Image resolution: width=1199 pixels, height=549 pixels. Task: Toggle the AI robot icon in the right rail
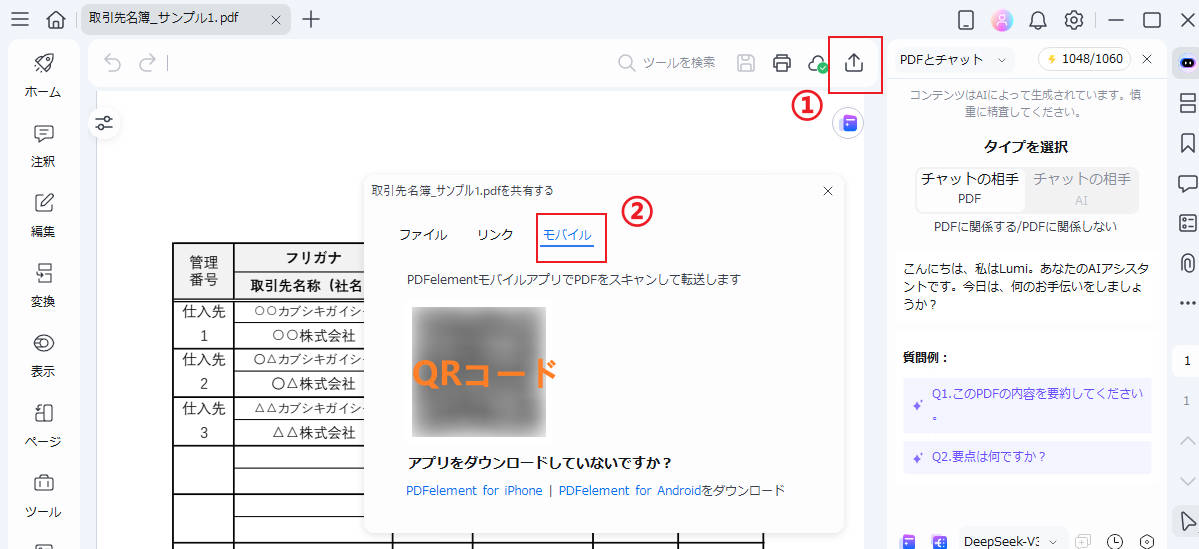point(1187,62)
